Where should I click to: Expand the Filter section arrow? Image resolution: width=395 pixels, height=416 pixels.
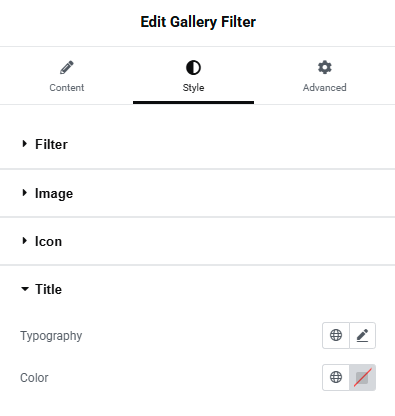[24, 144]
